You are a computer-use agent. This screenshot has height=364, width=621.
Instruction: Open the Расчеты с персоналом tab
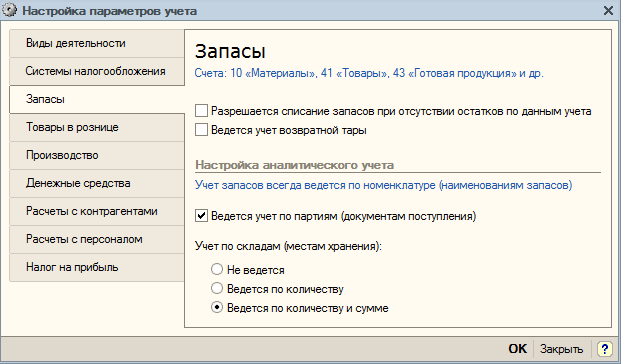tap(97, 240)
